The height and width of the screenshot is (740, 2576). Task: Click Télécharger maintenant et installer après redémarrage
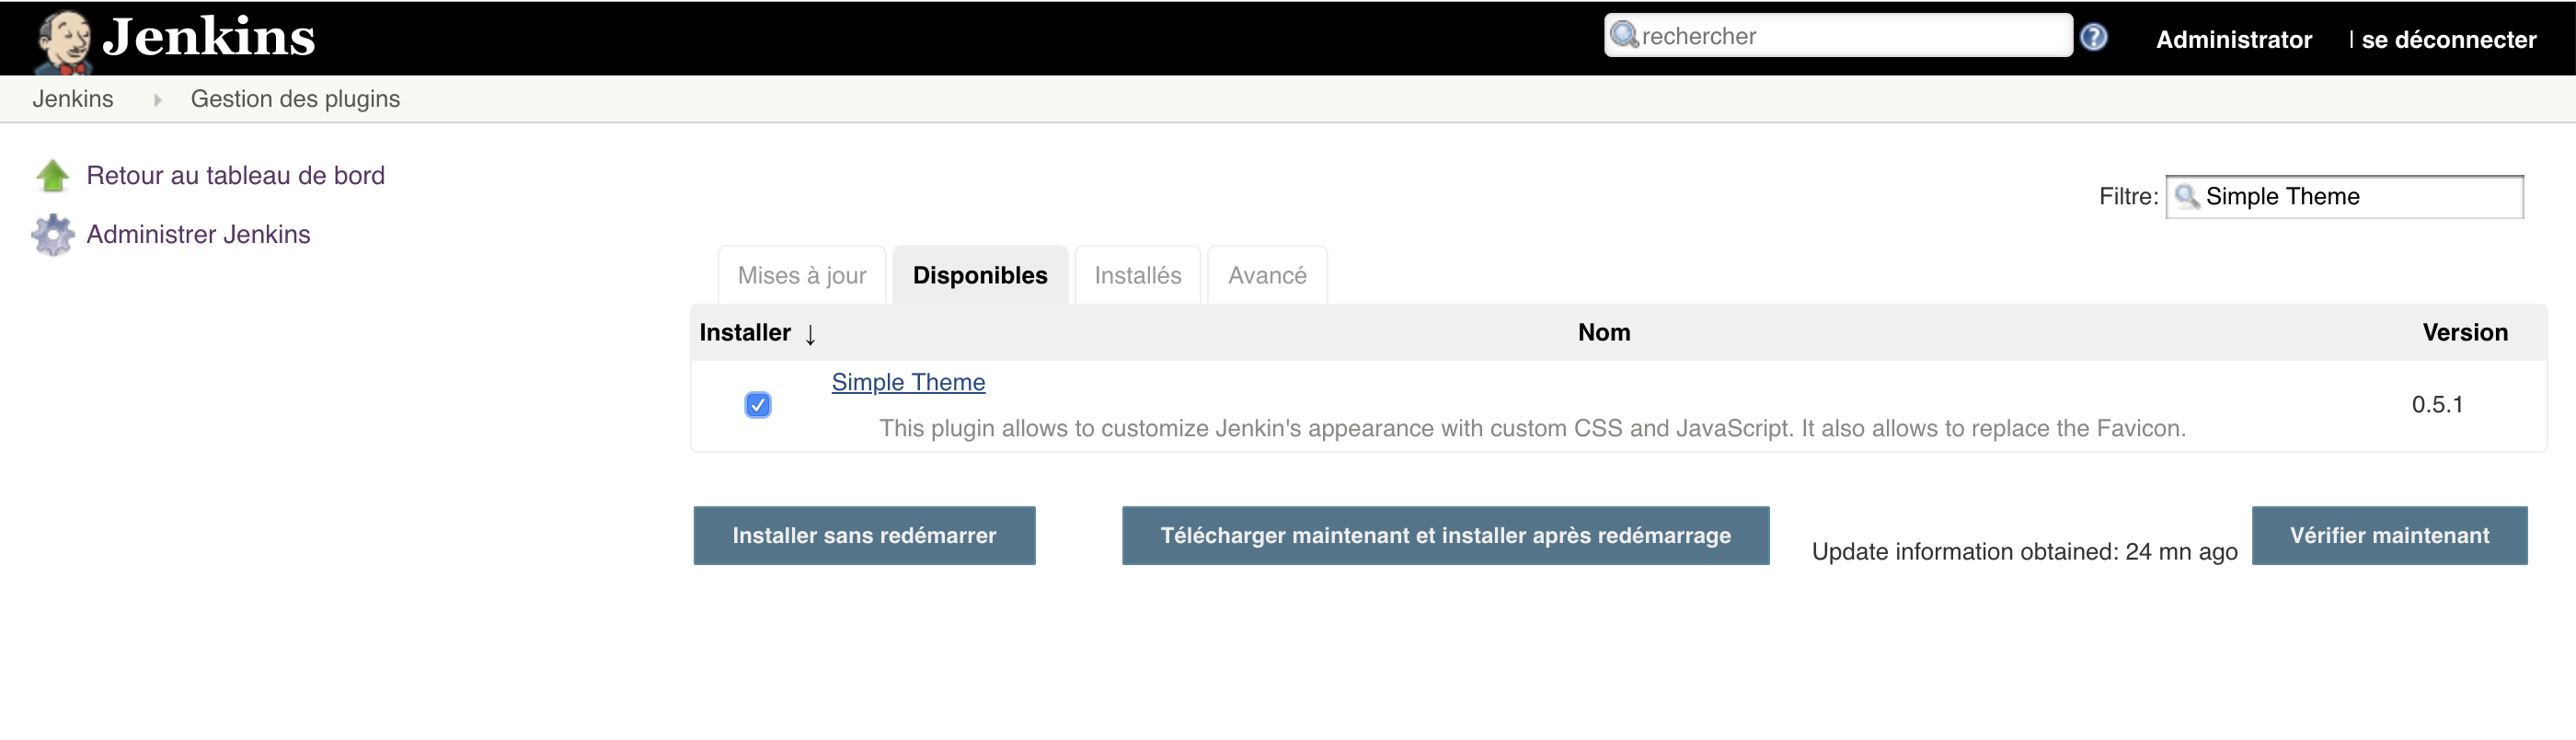pos(1444,535)
